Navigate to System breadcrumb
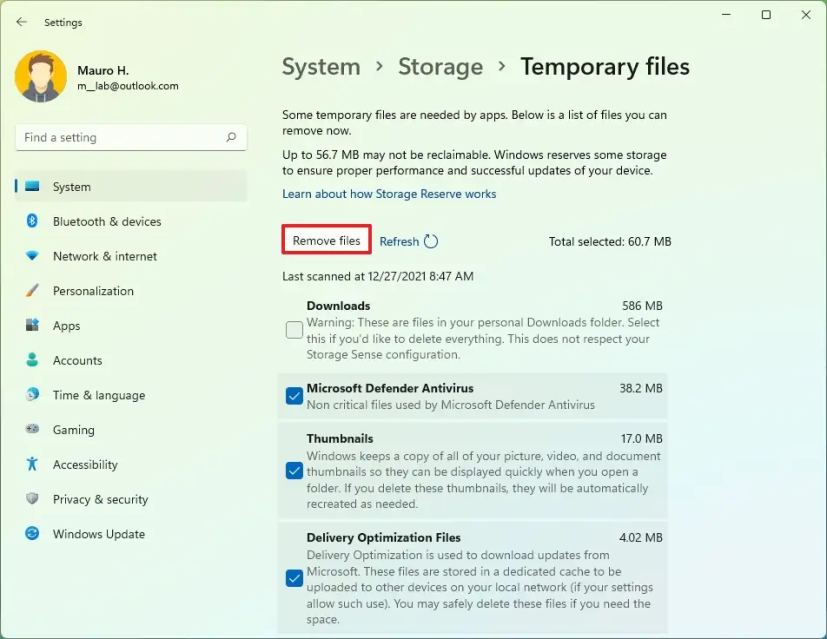The image size is (827, 639). pos(321,67)
